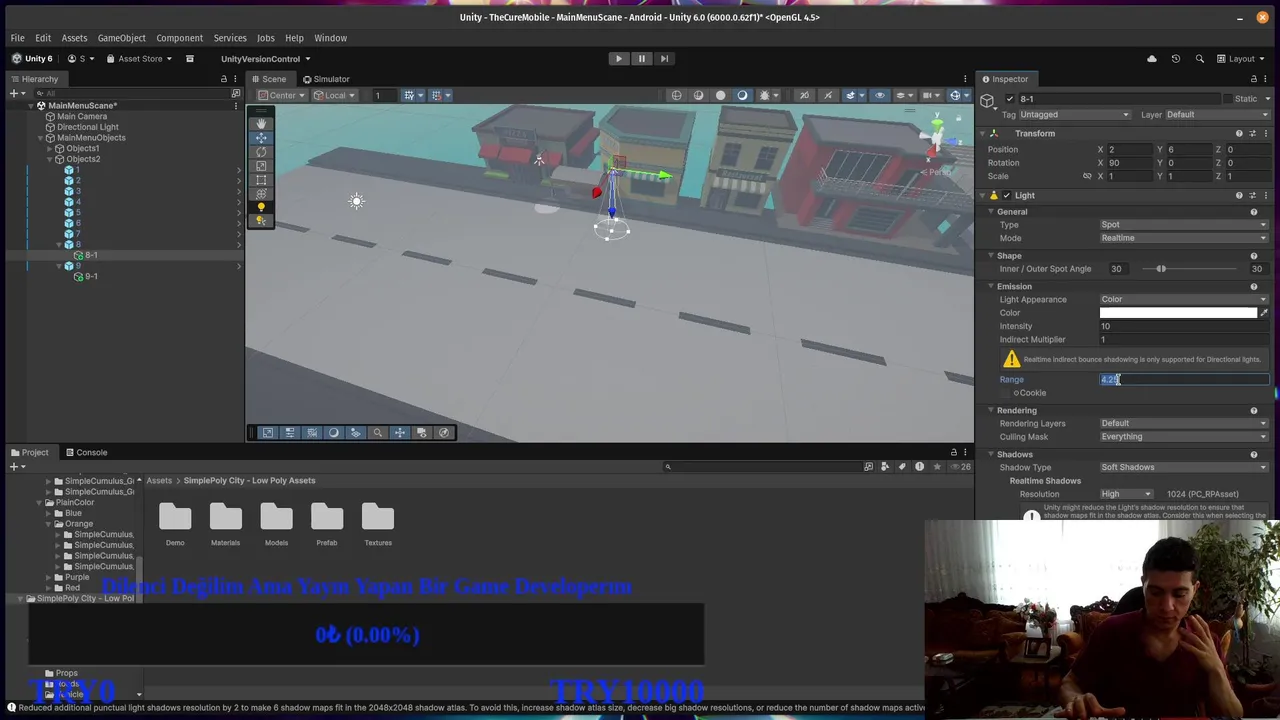Open the GameObject menu
Image resolution: width=1280 pixels, height=720 pixels.
click(122, 38)
